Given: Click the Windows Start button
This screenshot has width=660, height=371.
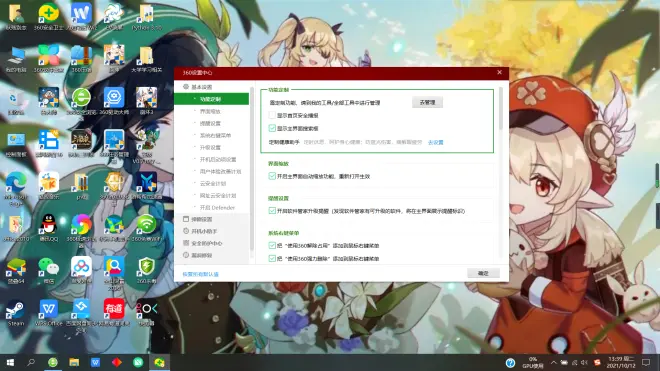Looking at the screenshot, I should tap(10, 363).
